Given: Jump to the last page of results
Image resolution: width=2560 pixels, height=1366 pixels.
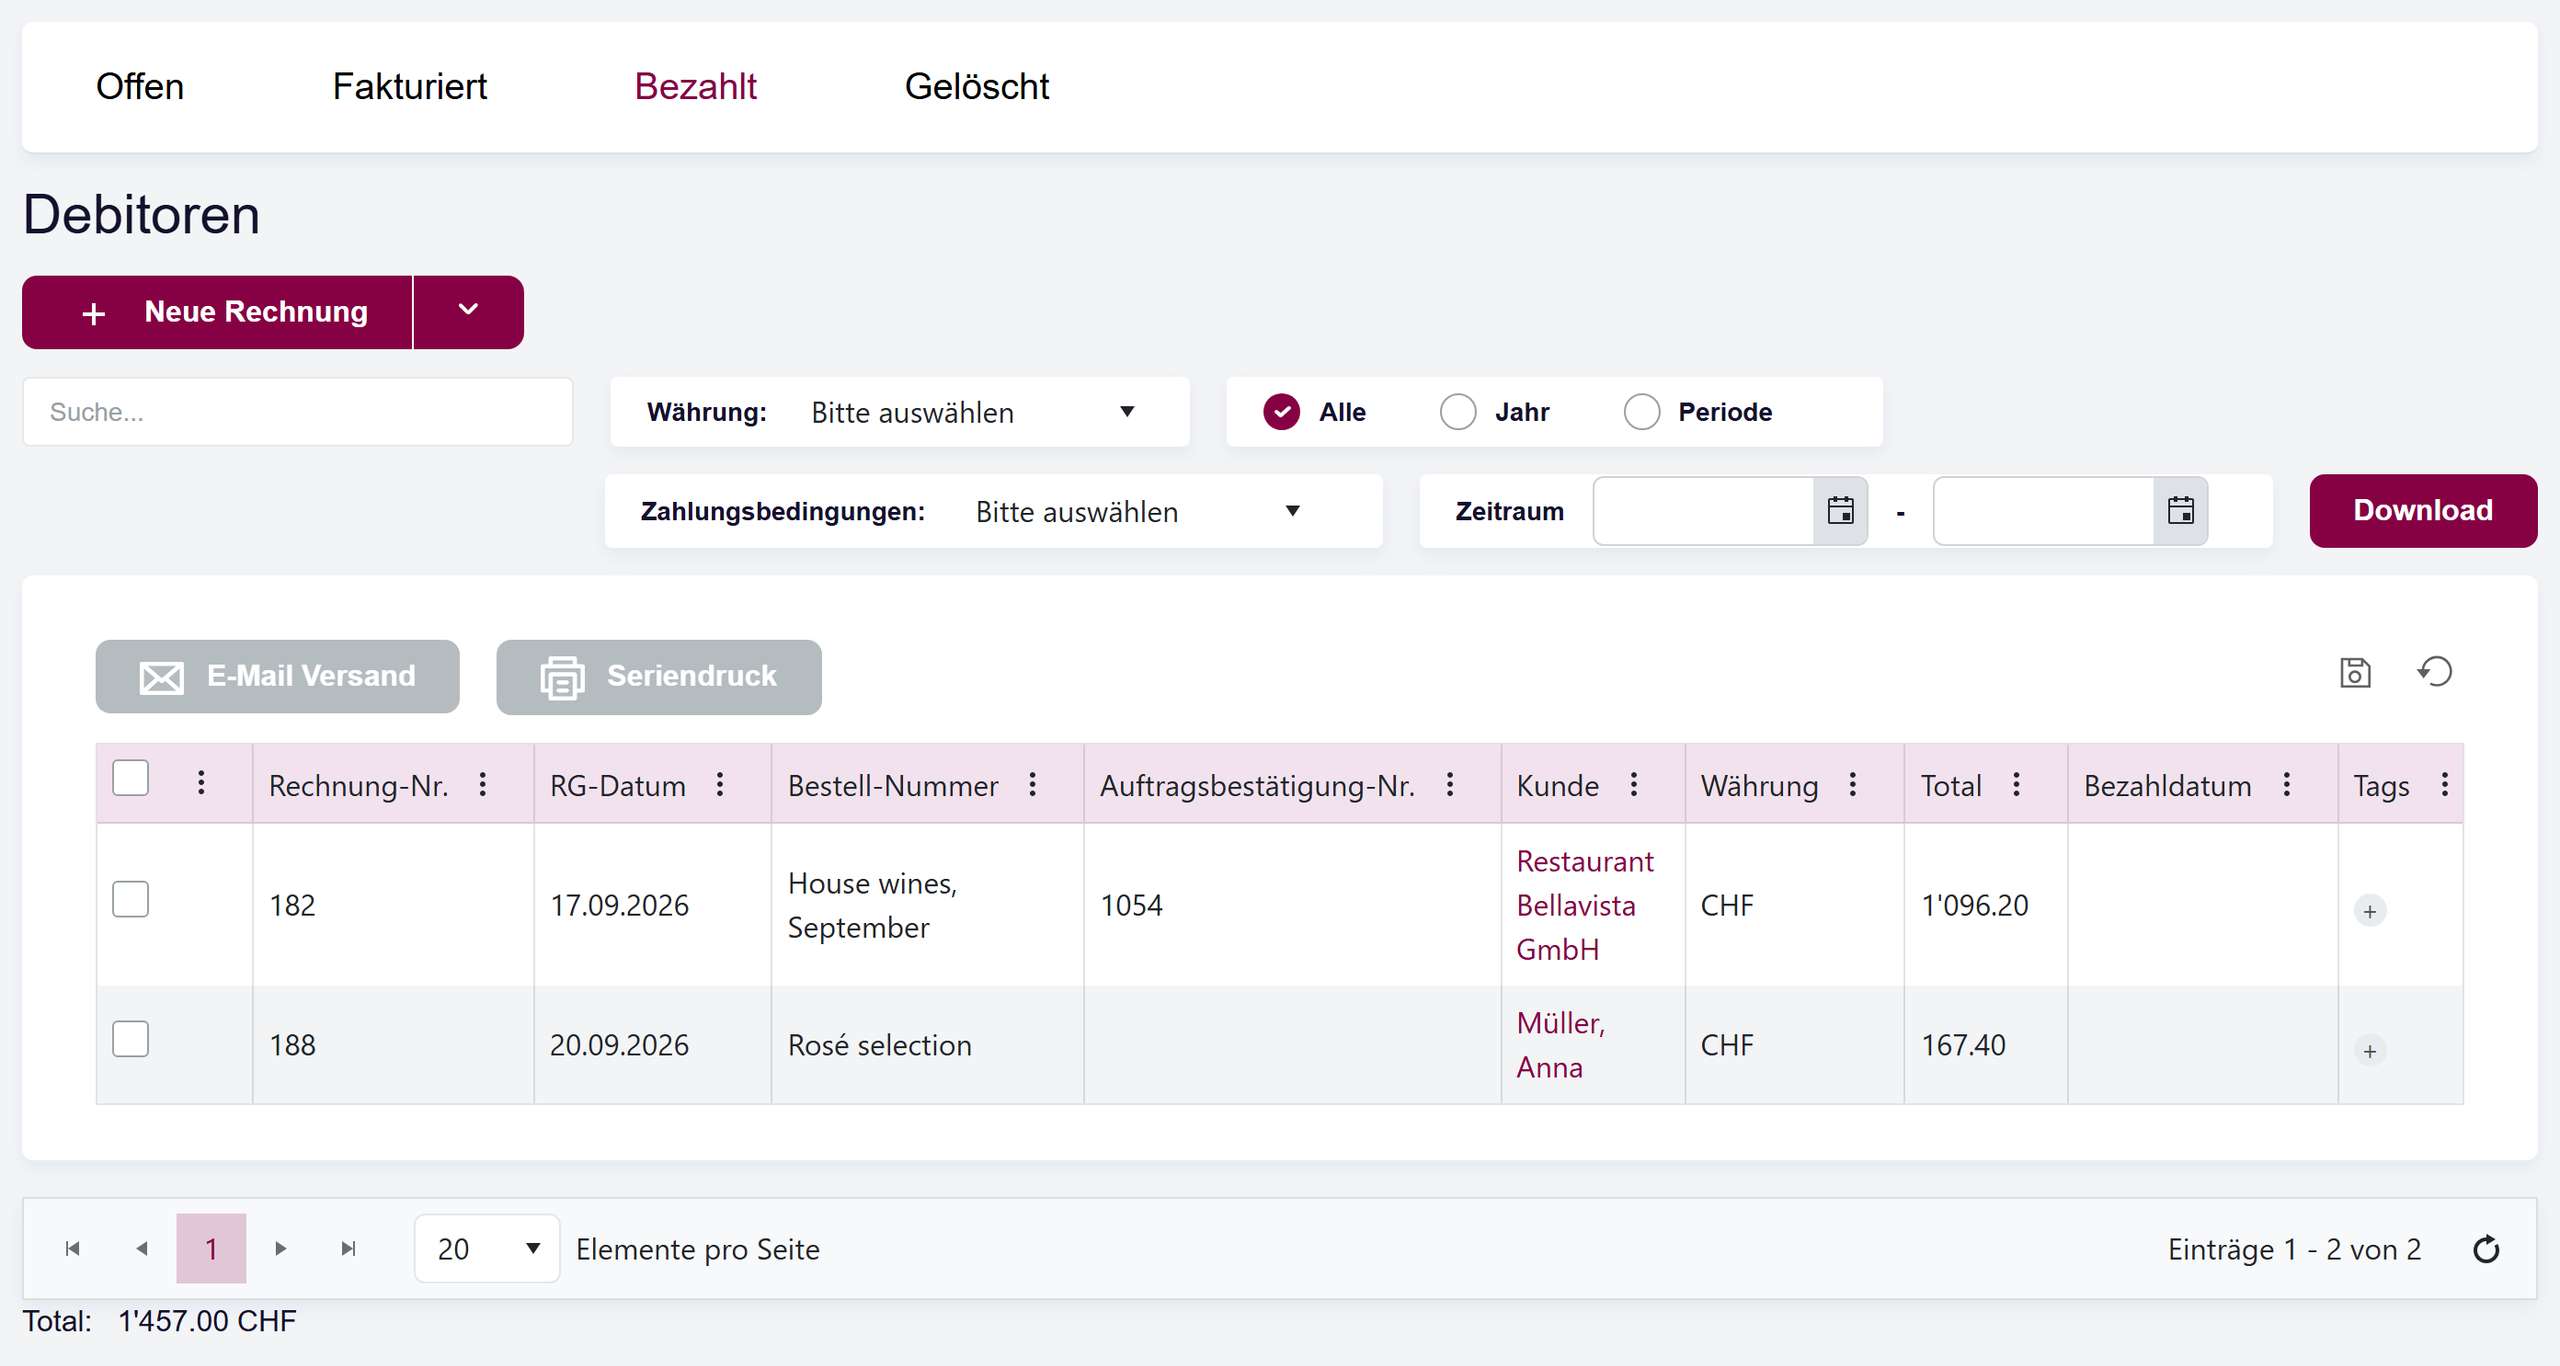Looking at the screenshot, I should coord(348,1249).
